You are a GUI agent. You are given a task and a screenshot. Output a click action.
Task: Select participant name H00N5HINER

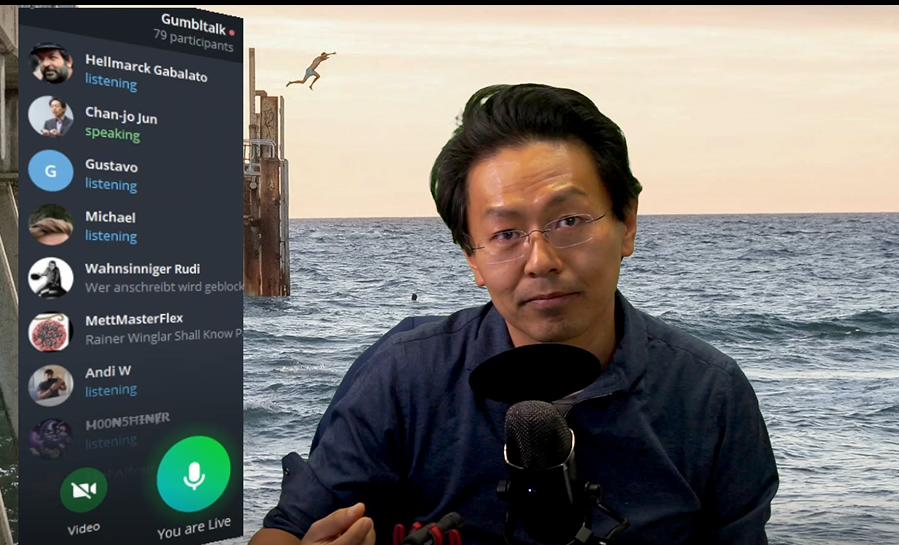127,422
